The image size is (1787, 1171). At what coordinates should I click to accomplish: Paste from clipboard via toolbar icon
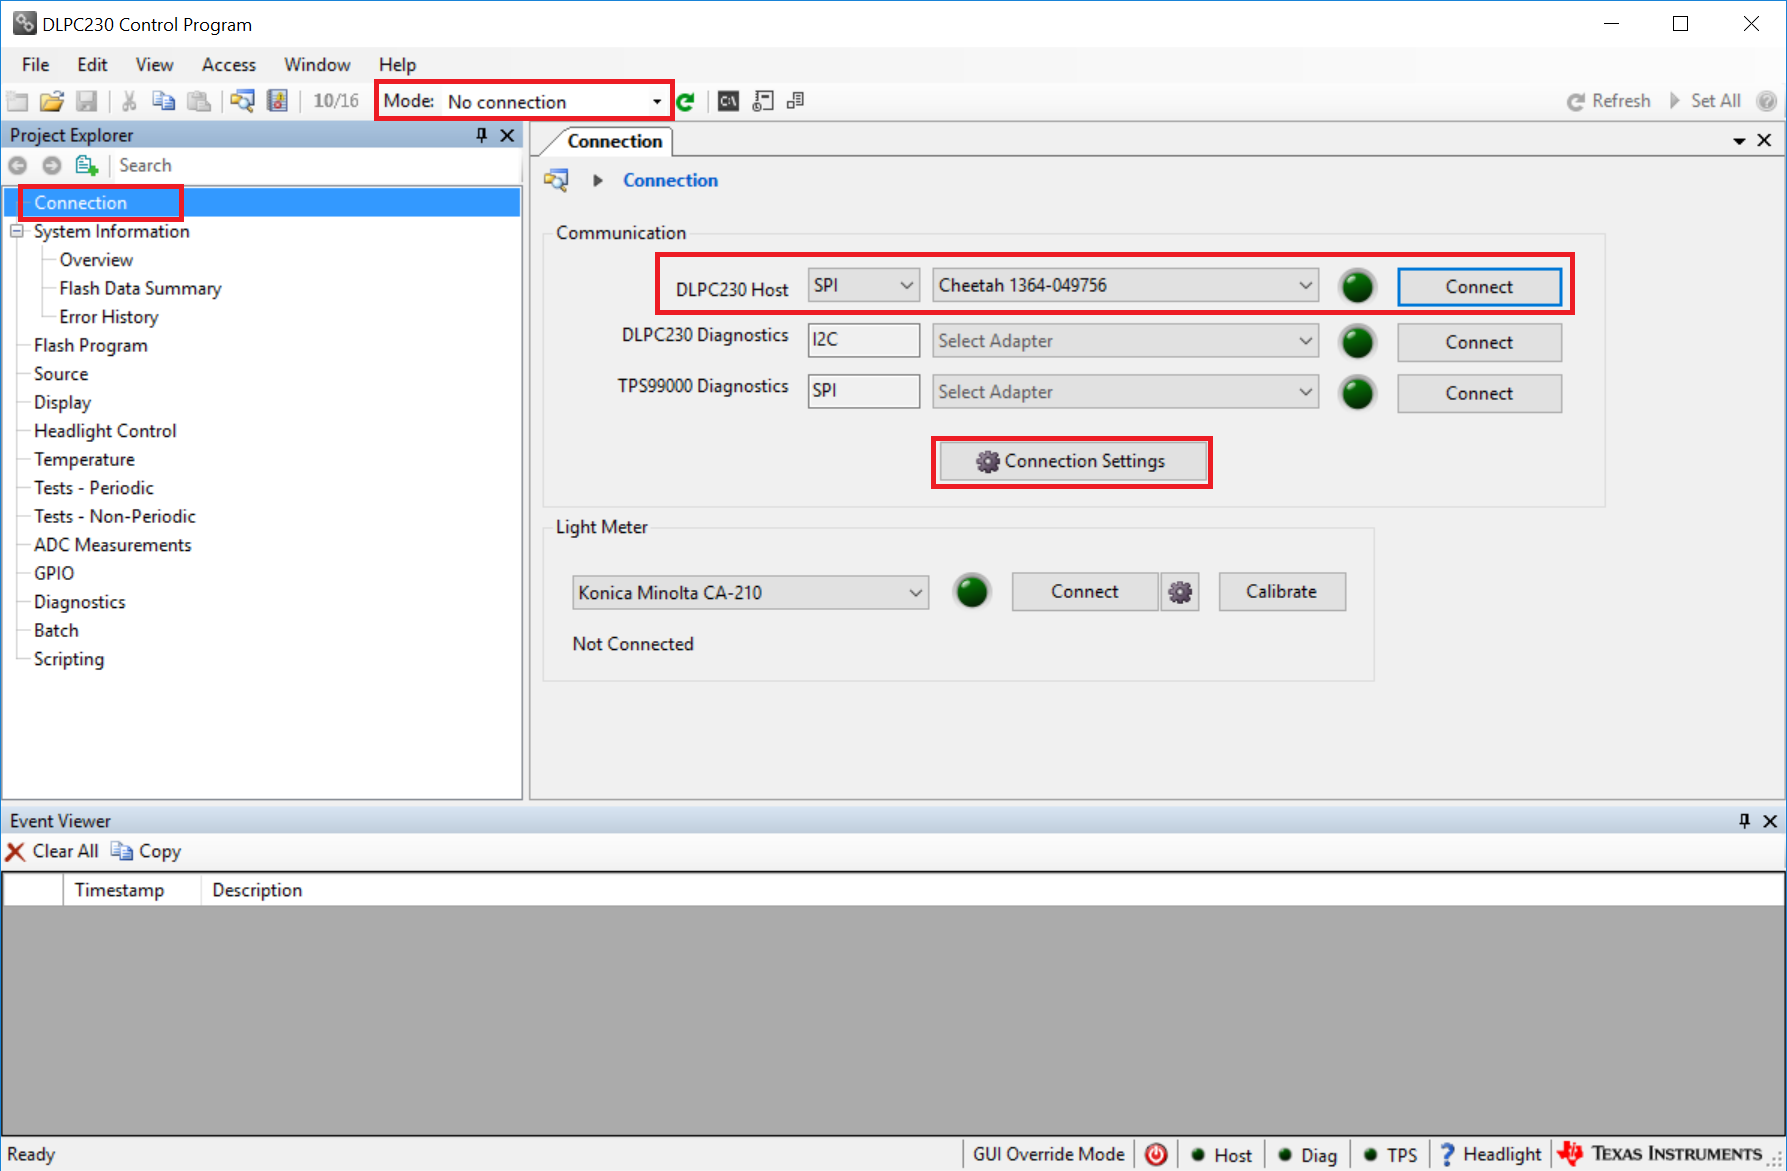coord(199,100)
